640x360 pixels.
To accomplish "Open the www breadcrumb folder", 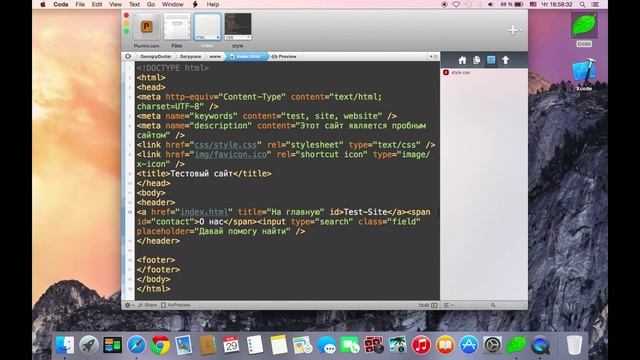I will tap(215, 56).
